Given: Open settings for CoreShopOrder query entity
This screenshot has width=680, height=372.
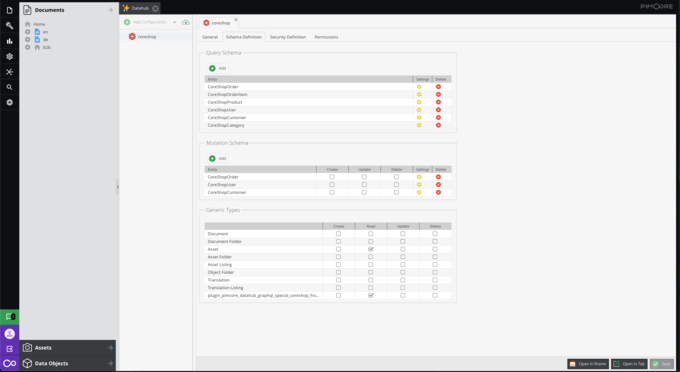Looking at the screenshot, I should pos(419,87).
